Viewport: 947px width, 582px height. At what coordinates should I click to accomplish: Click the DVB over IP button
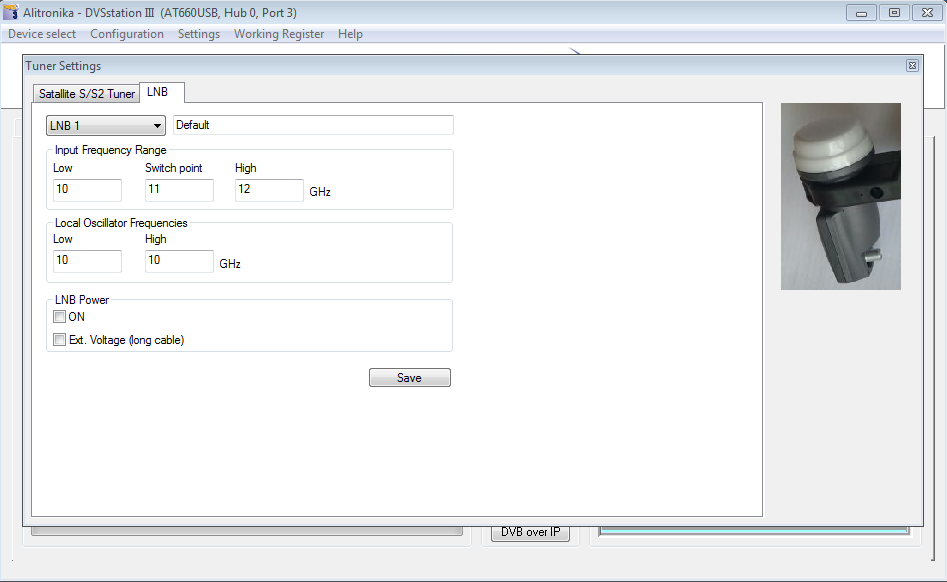coord(530,532)
